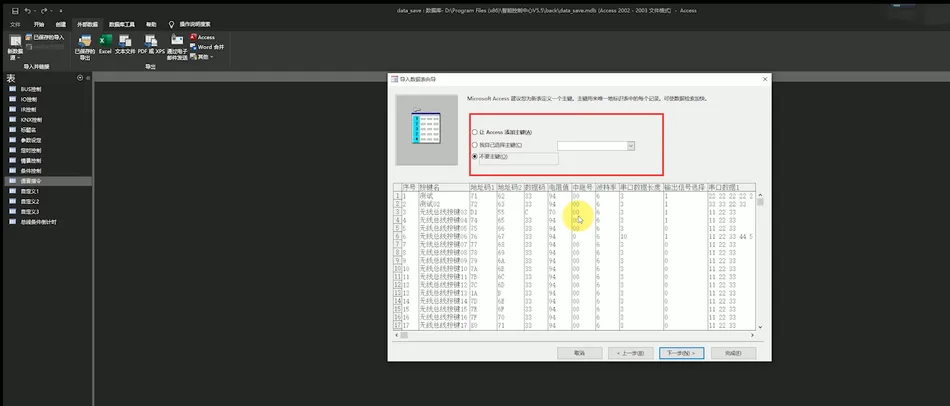Open the 其他 export dropdown in ribbon

(202, 57)
